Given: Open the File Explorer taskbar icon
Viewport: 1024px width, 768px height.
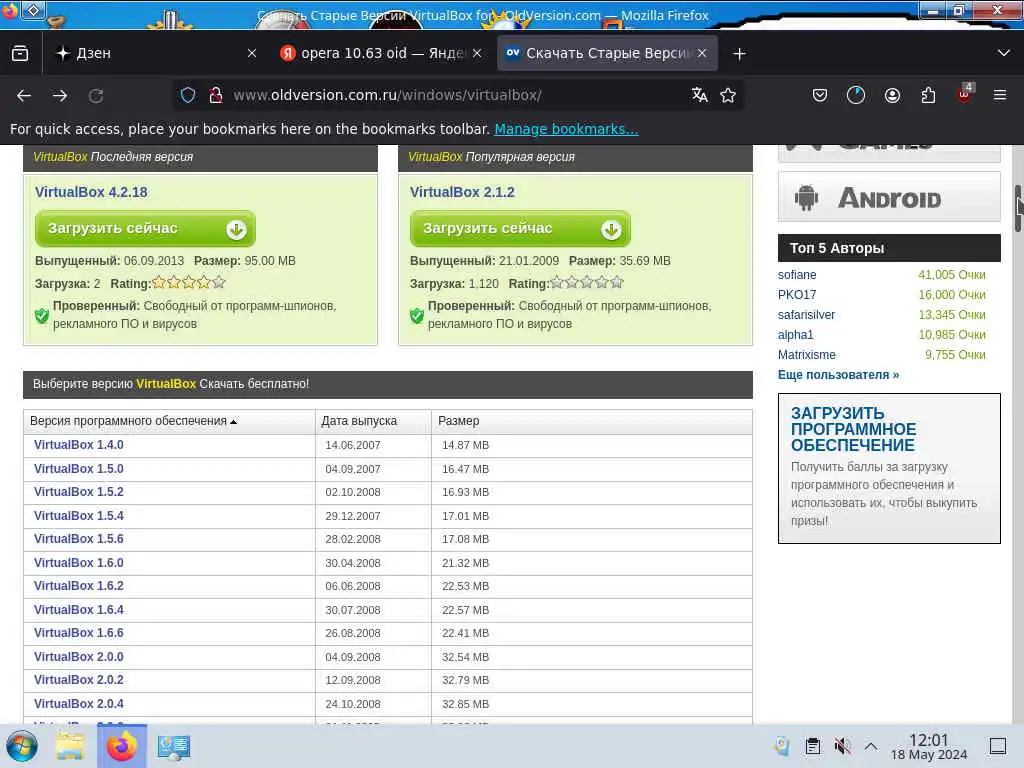Looking at the screenshot, I should (x=70, y=746).
